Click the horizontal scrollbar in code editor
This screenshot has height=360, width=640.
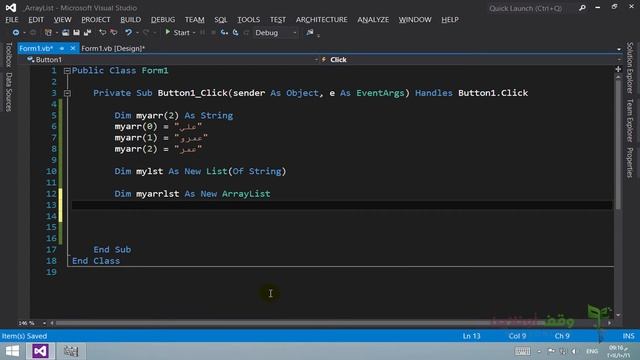click(x=300, y=323)
